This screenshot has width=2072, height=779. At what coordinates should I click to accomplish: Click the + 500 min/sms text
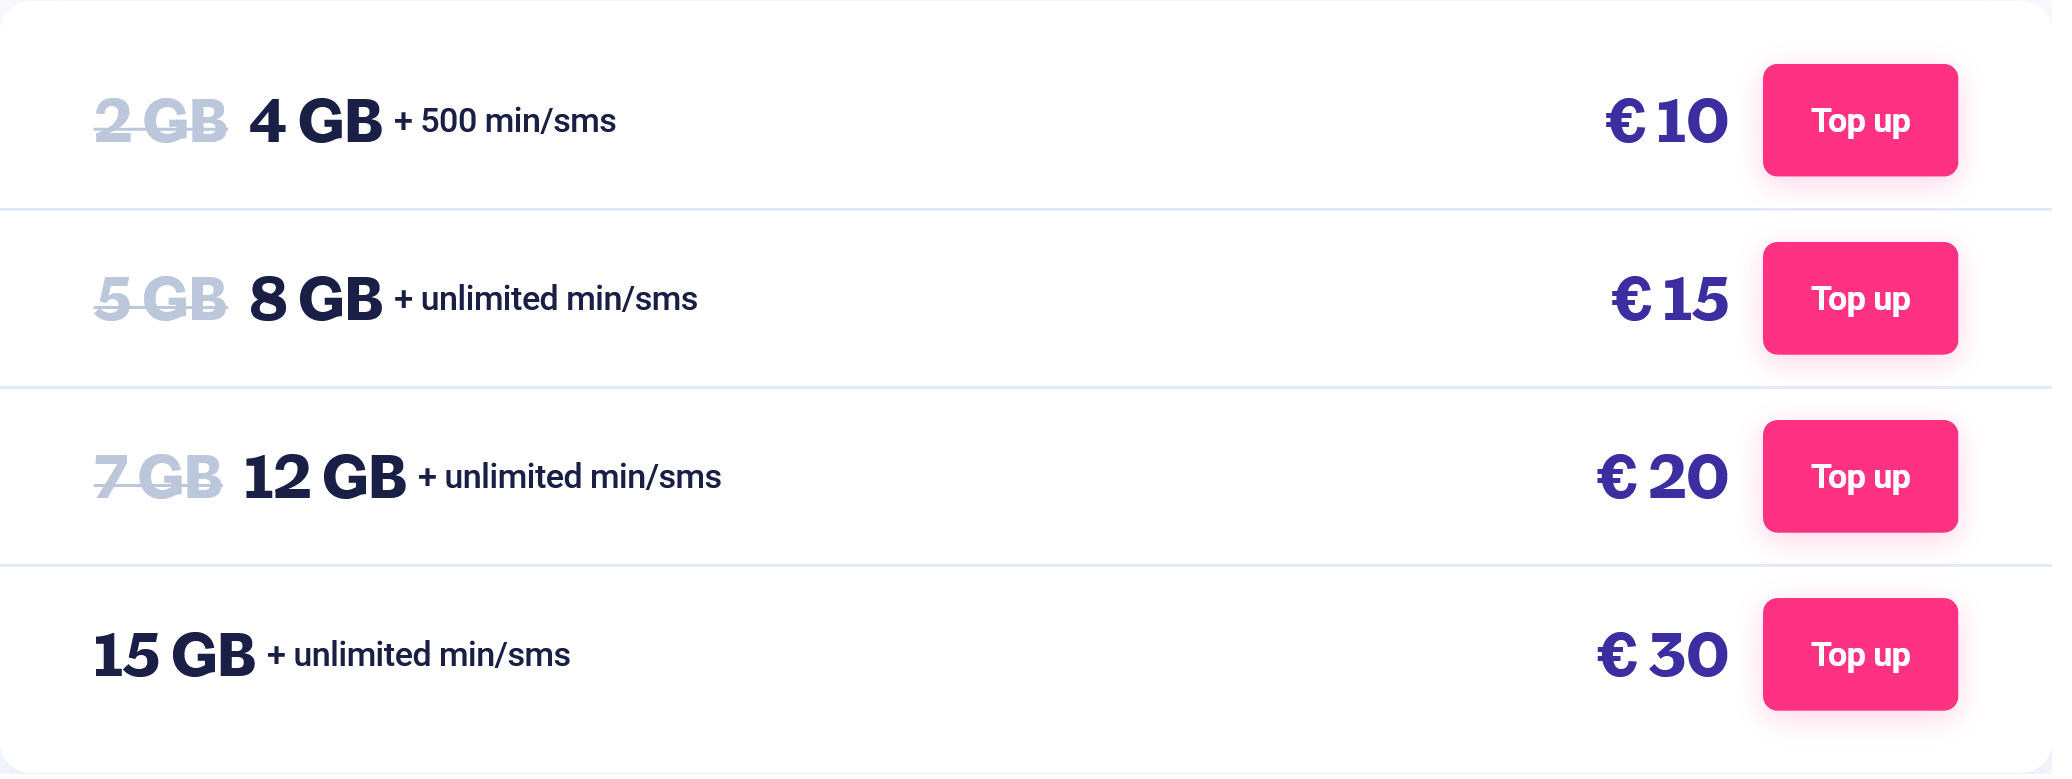pyautogui.click(x=505, y=121)
